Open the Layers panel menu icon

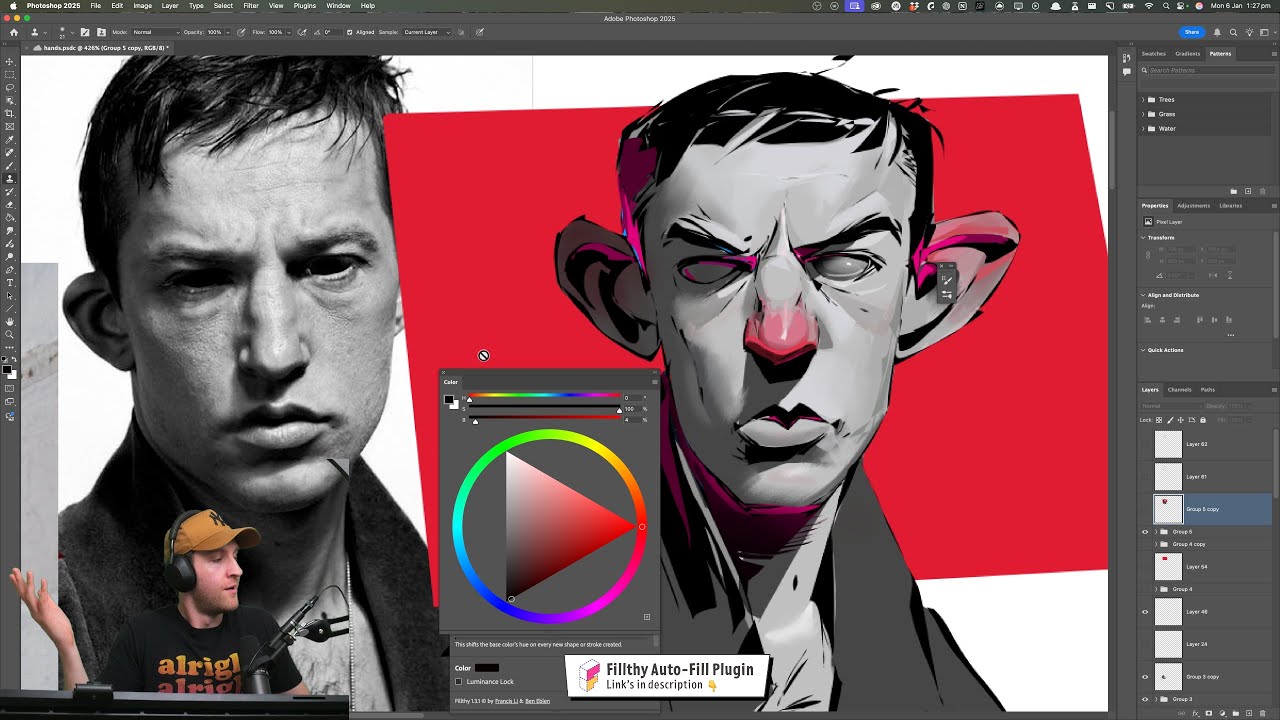click(x=1274, y=390)
